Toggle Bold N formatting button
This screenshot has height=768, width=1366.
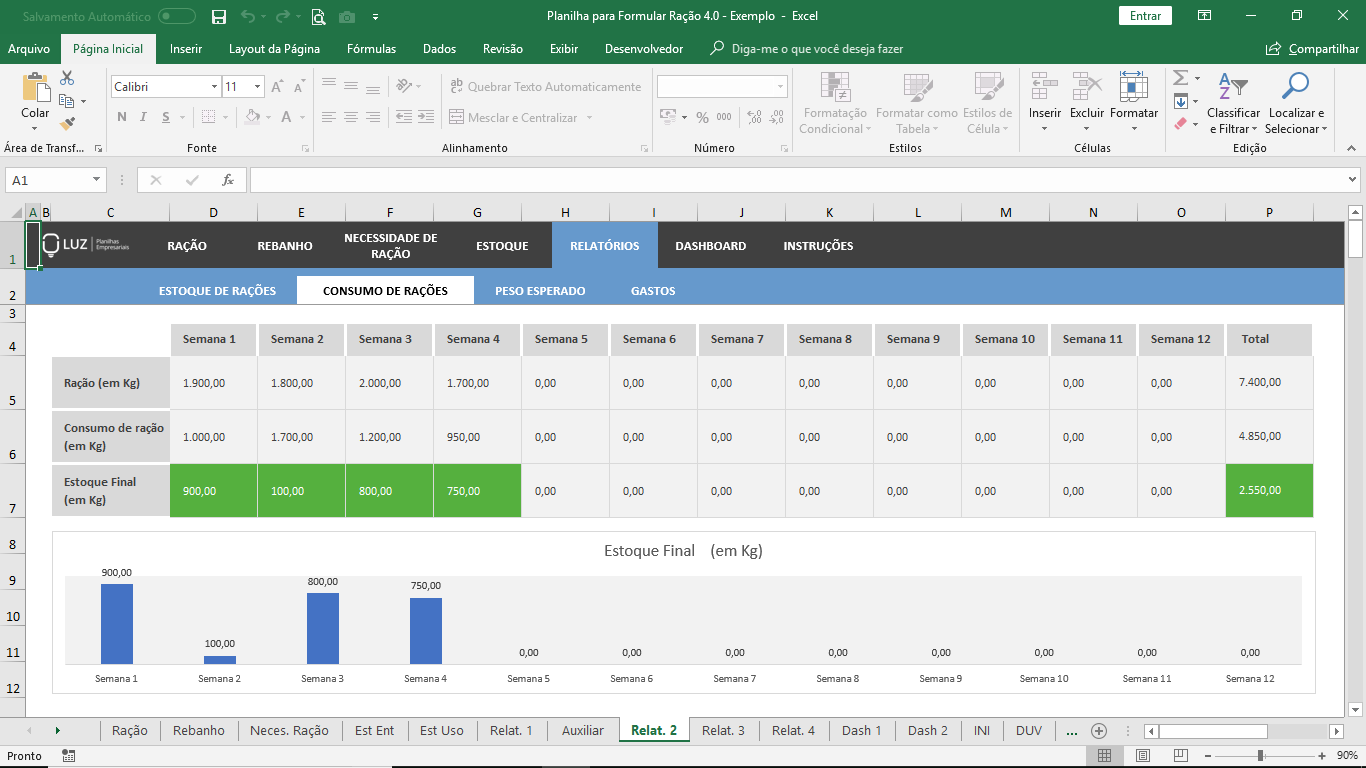(x=122, y=117)
